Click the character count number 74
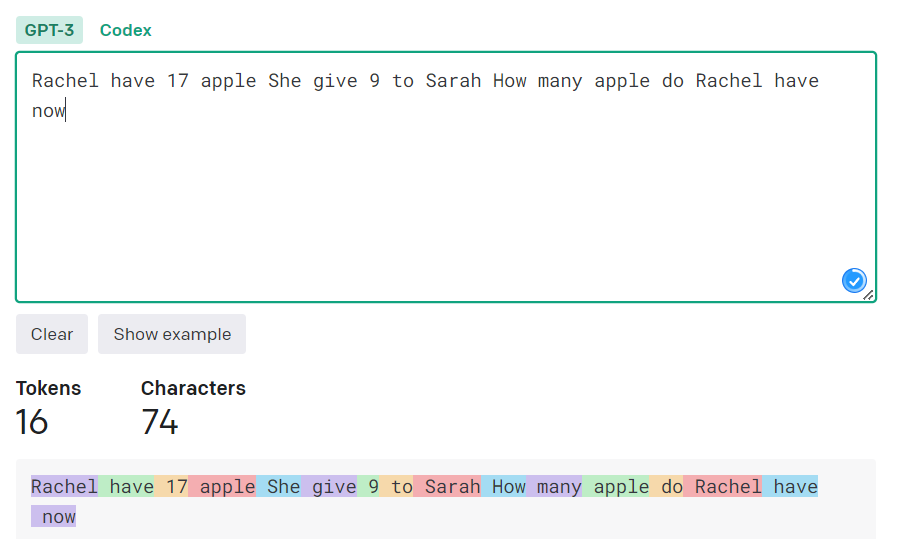 click(159, 423)
